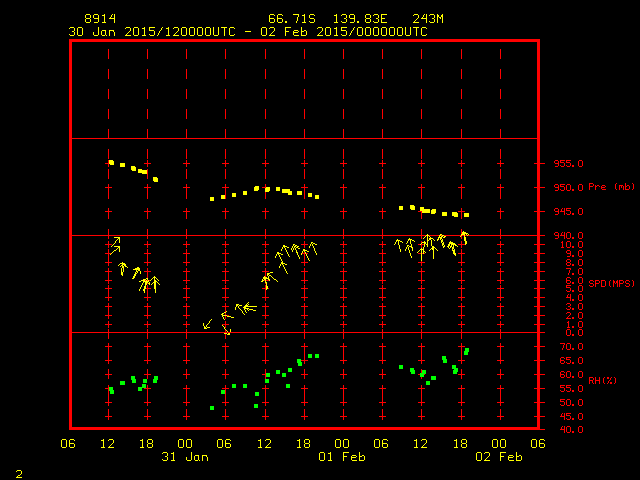Select the RH(%) axis title
The height and width of the screenshot is (480, 640).
click(x=602, y=380)
